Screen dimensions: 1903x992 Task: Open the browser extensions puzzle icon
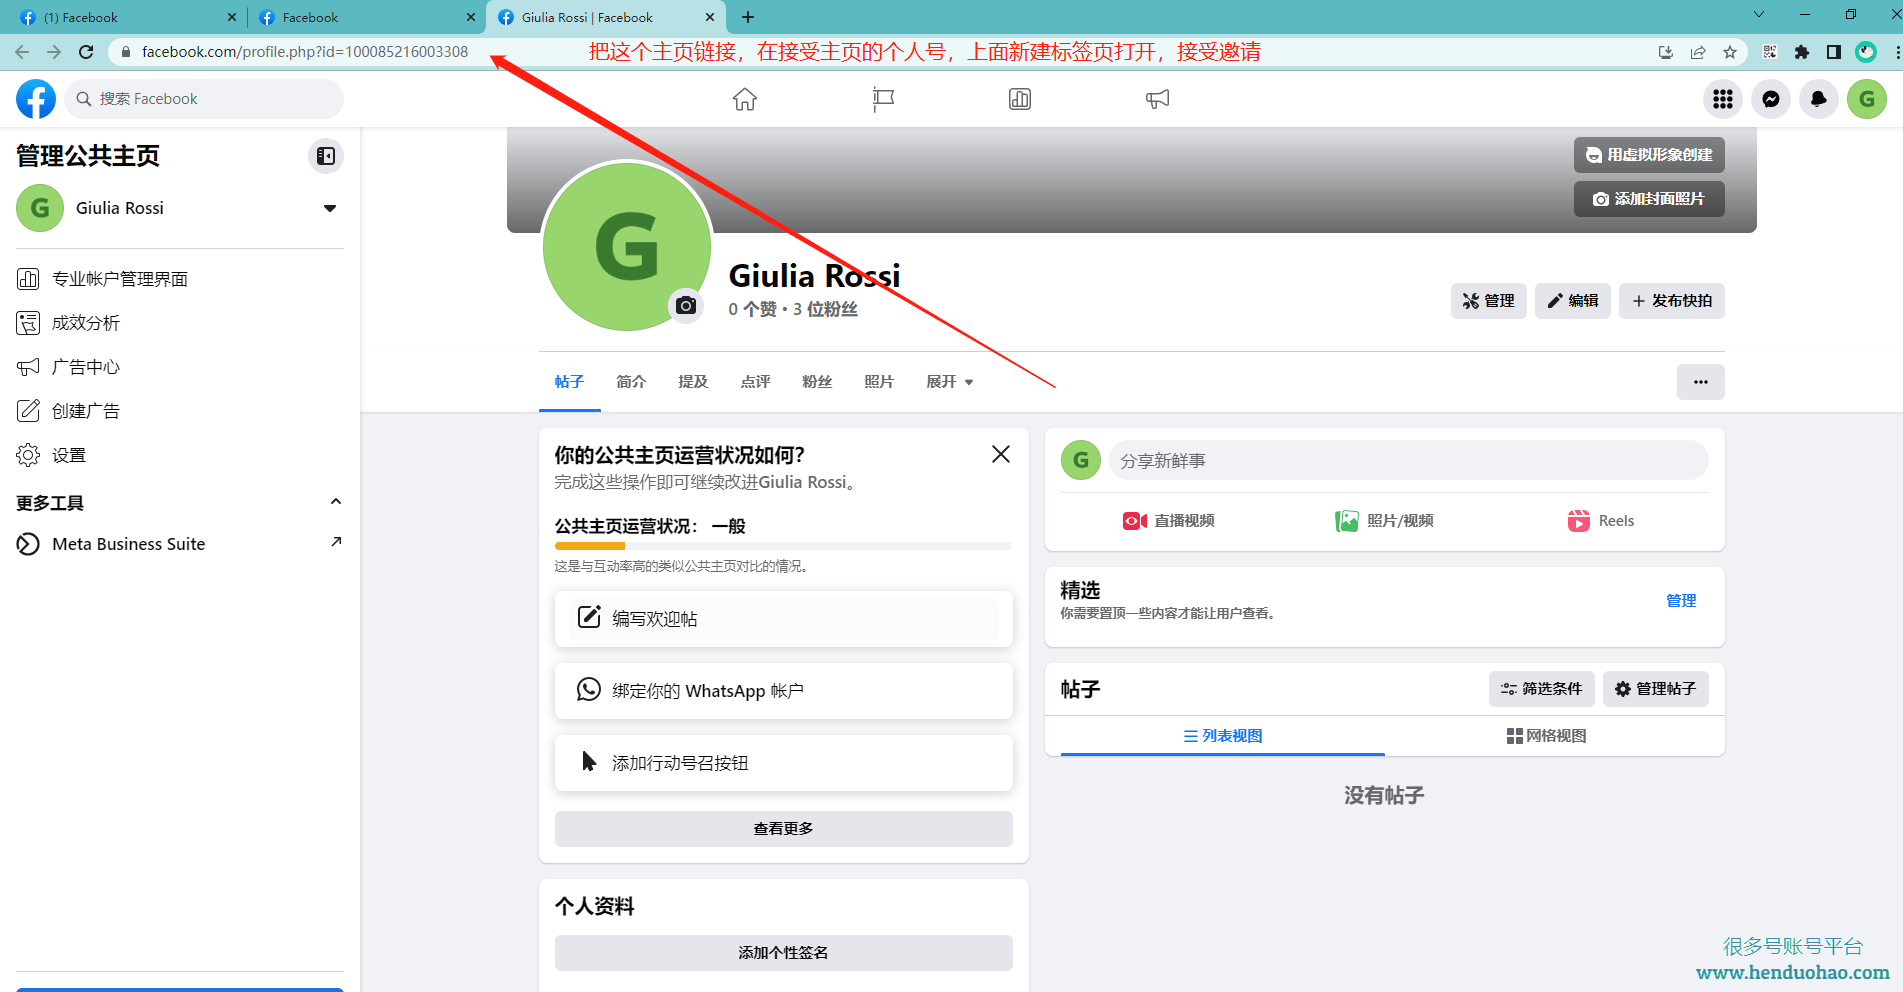1802,52
